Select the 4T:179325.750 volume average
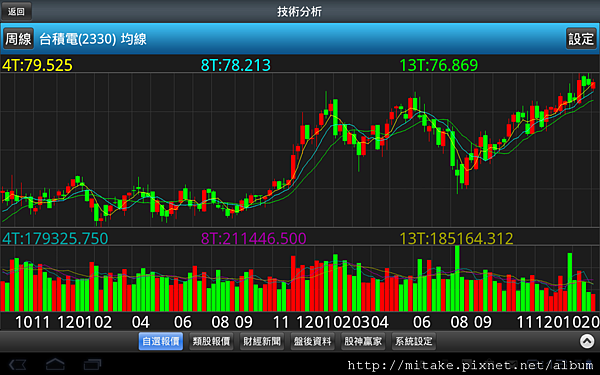The width and height of the screenshot is (600, 375). point(55,238)
